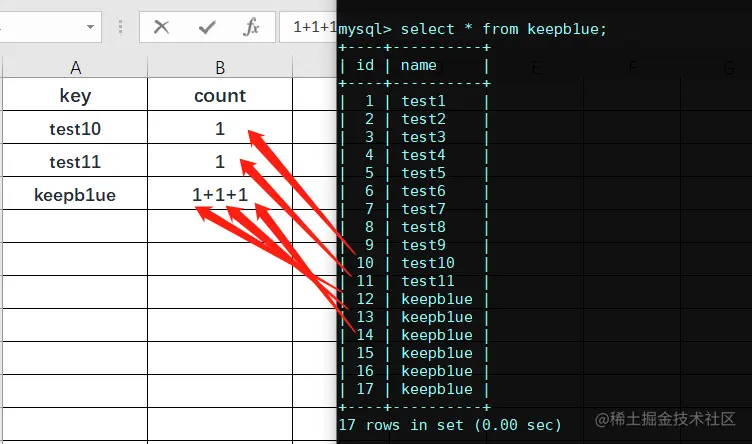Viewport: 752px width, 444px height.
Task: Click the 'id' column header in terminal
Action: click(365, 65)
